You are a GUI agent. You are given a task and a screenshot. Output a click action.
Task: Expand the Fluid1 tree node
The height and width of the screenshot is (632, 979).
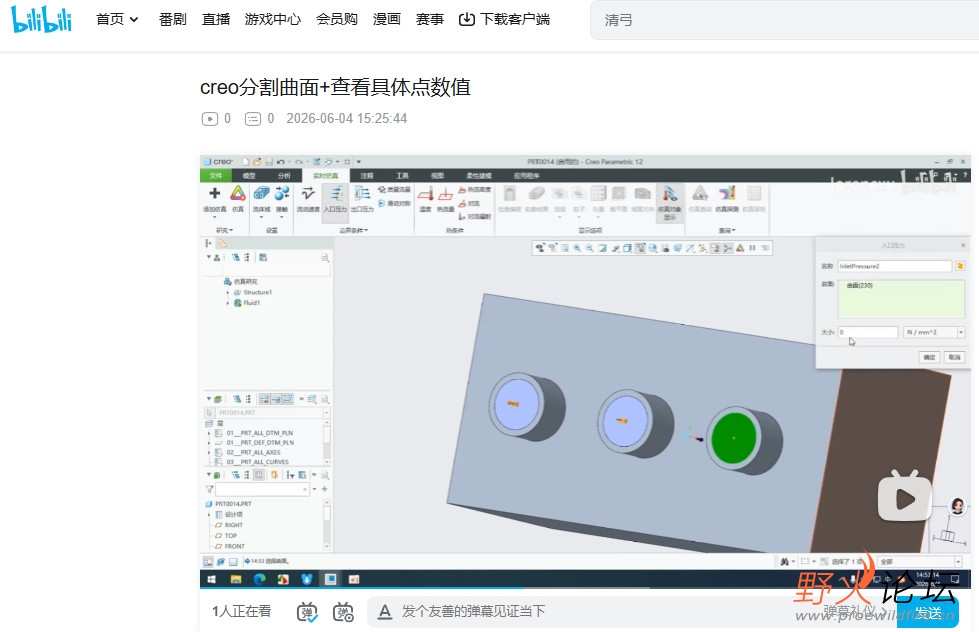[x=227, y=303]
